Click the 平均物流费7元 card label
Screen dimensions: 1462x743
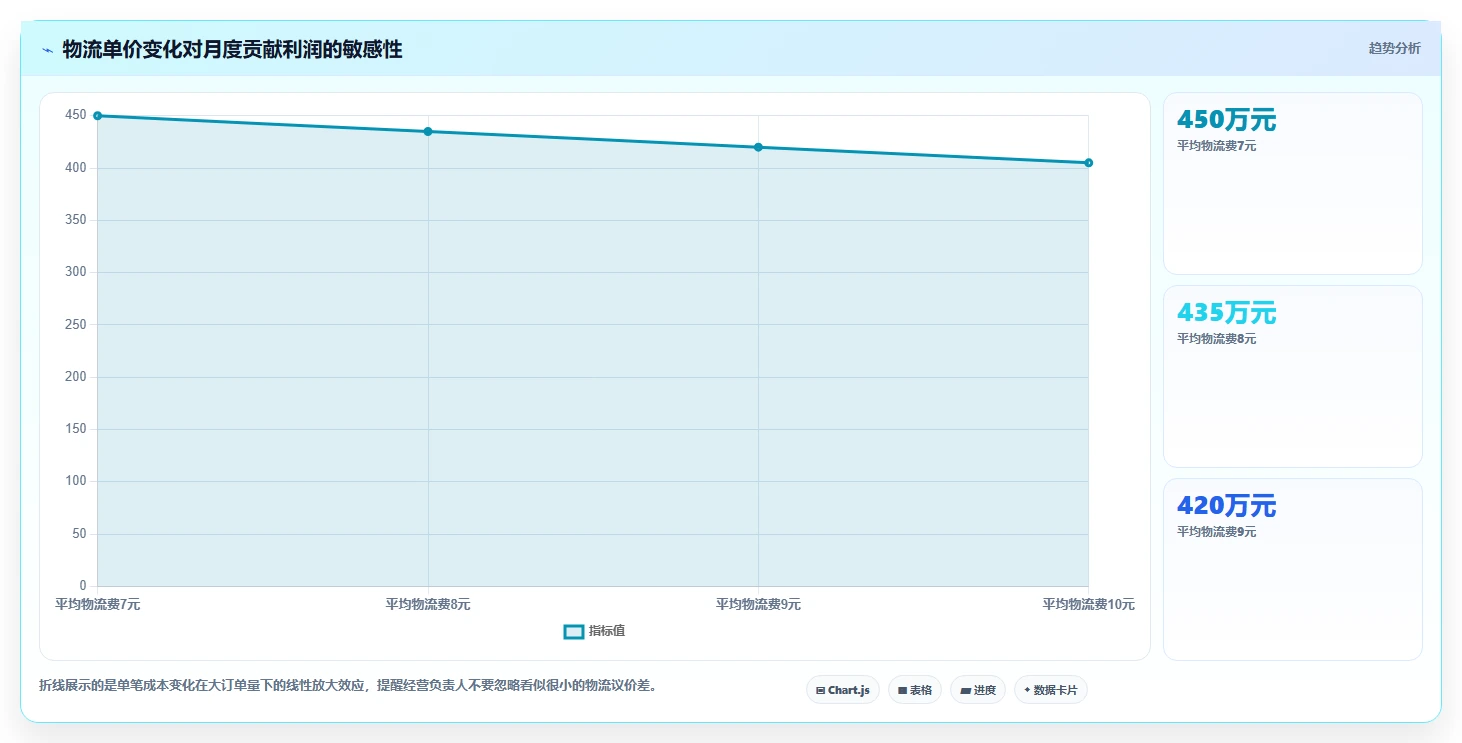tap(1216, 146)
